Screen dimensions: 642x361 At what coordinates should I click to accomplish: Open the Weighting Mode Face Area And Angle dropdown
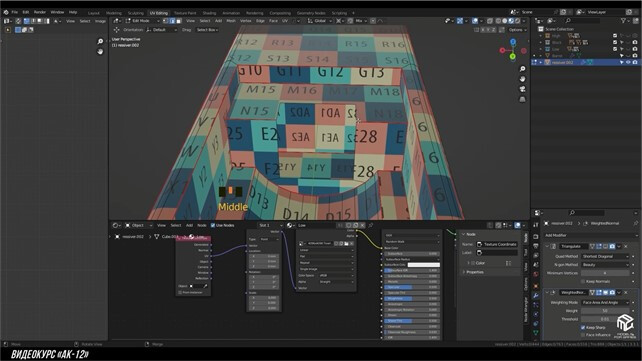pos(605,302)
